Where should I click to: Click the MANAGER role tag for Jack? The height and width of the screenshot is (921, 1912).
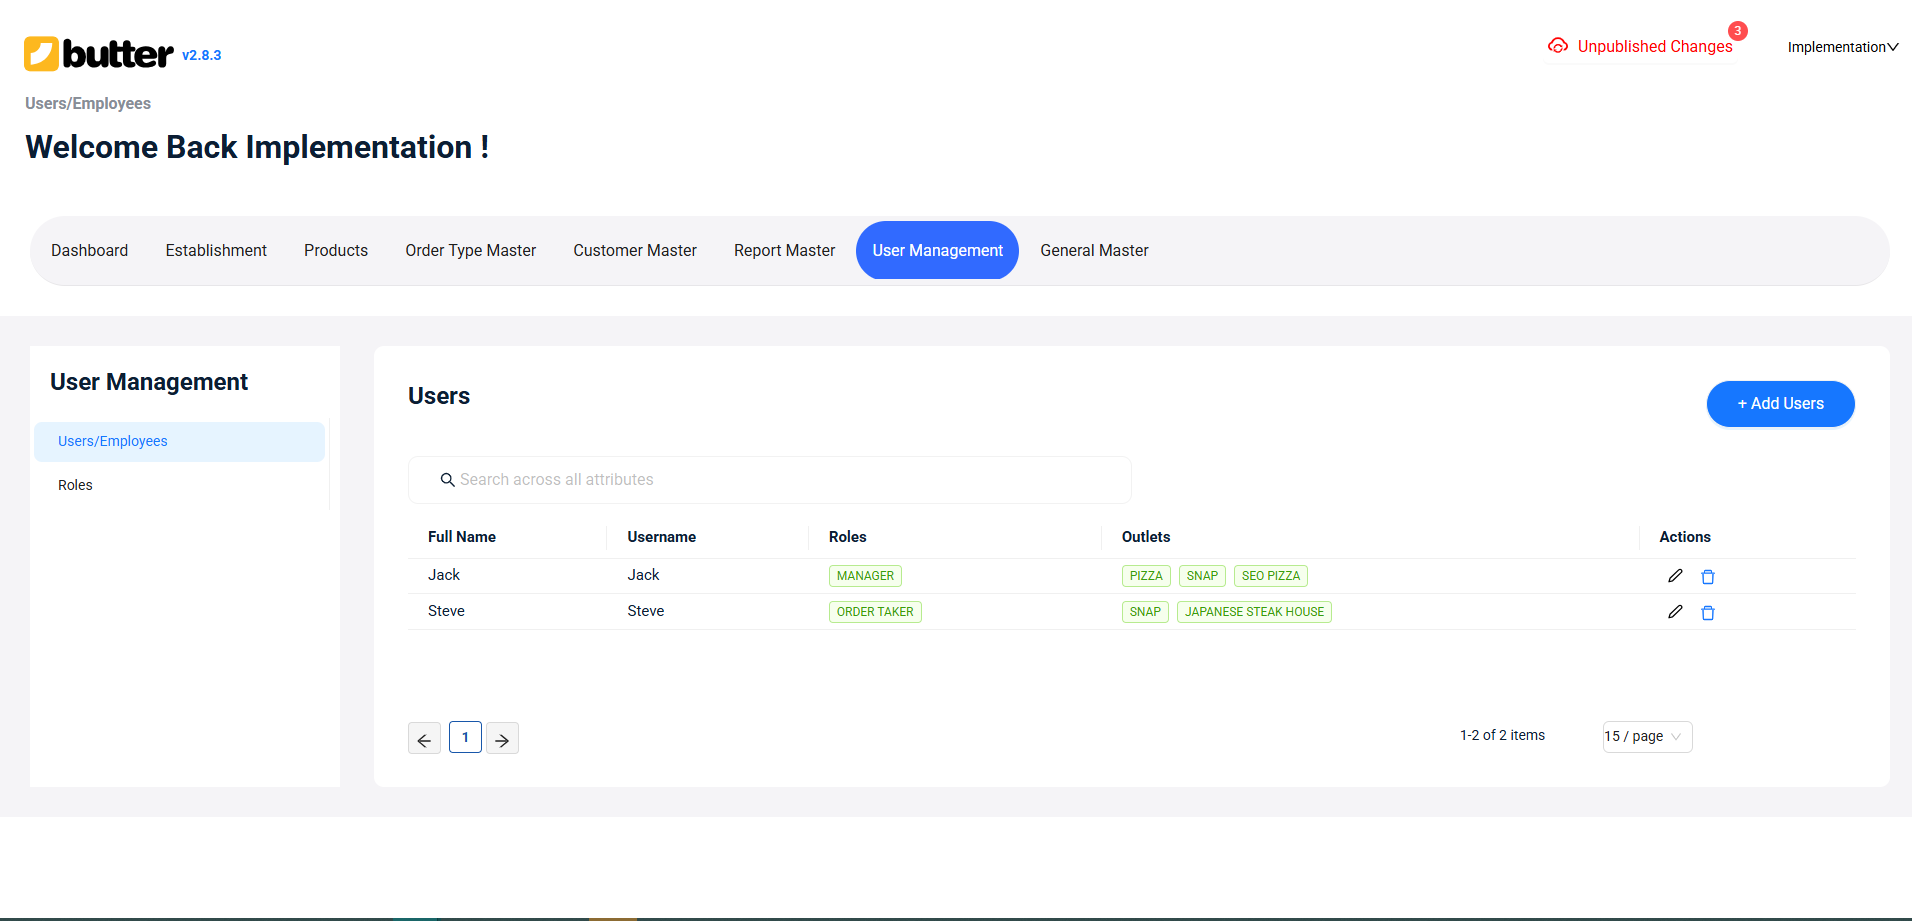(x=864, y=576)
